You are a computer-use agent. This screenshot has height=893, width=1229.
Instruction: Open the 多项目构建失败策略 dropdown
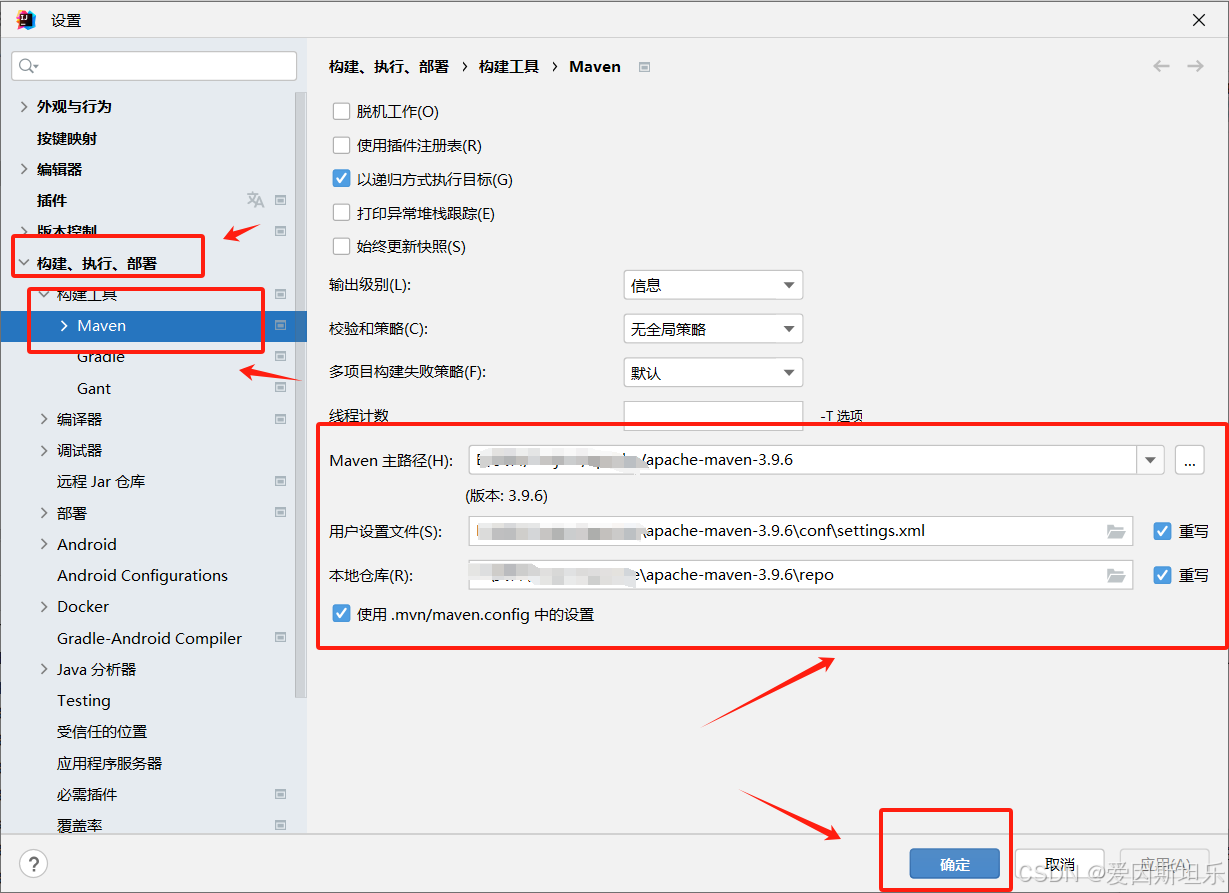(713, 373)
